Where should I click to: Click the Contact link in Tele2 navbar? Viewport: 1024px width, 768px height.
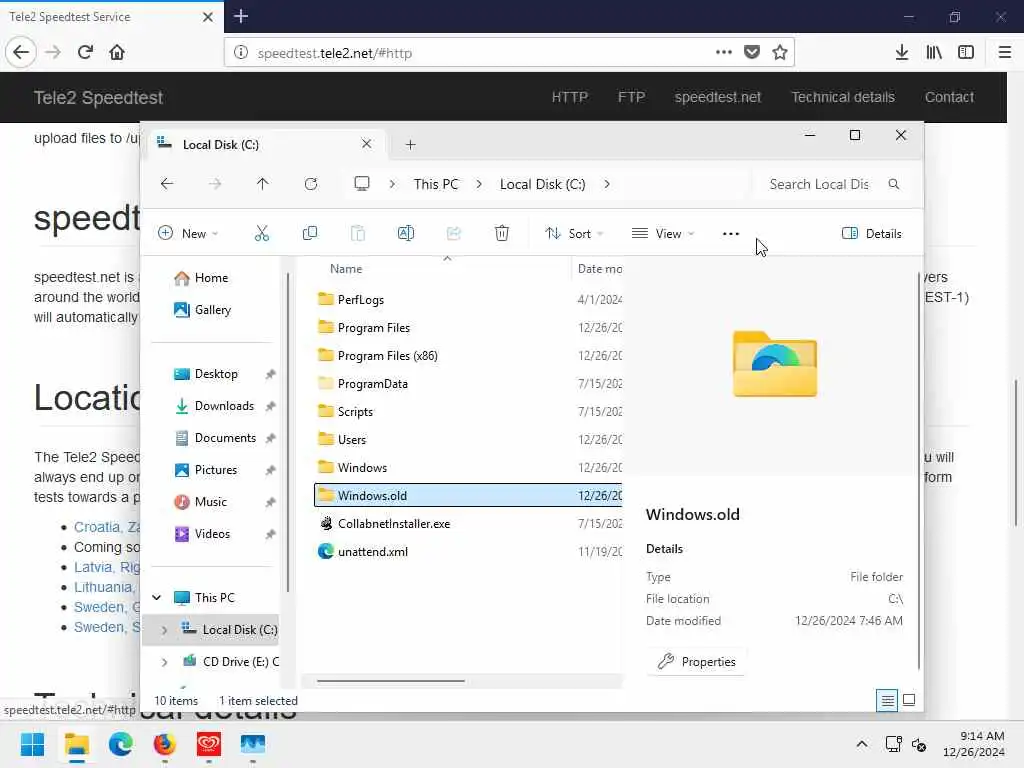[x=949, y=97]
